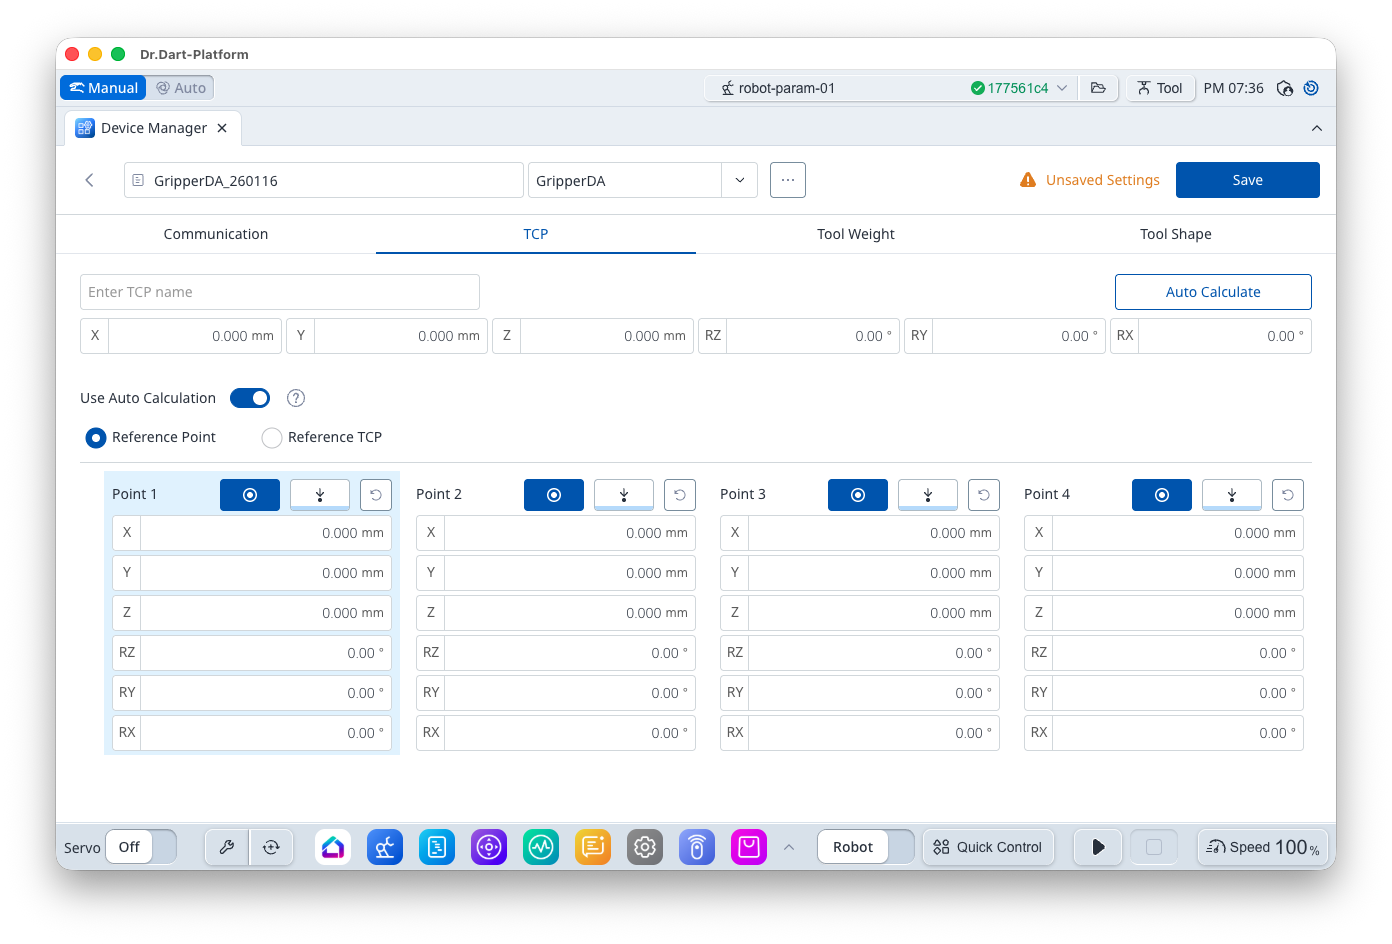
Task: Click the Point 3 move-to arrow button
Action: (x=928, y=495)
